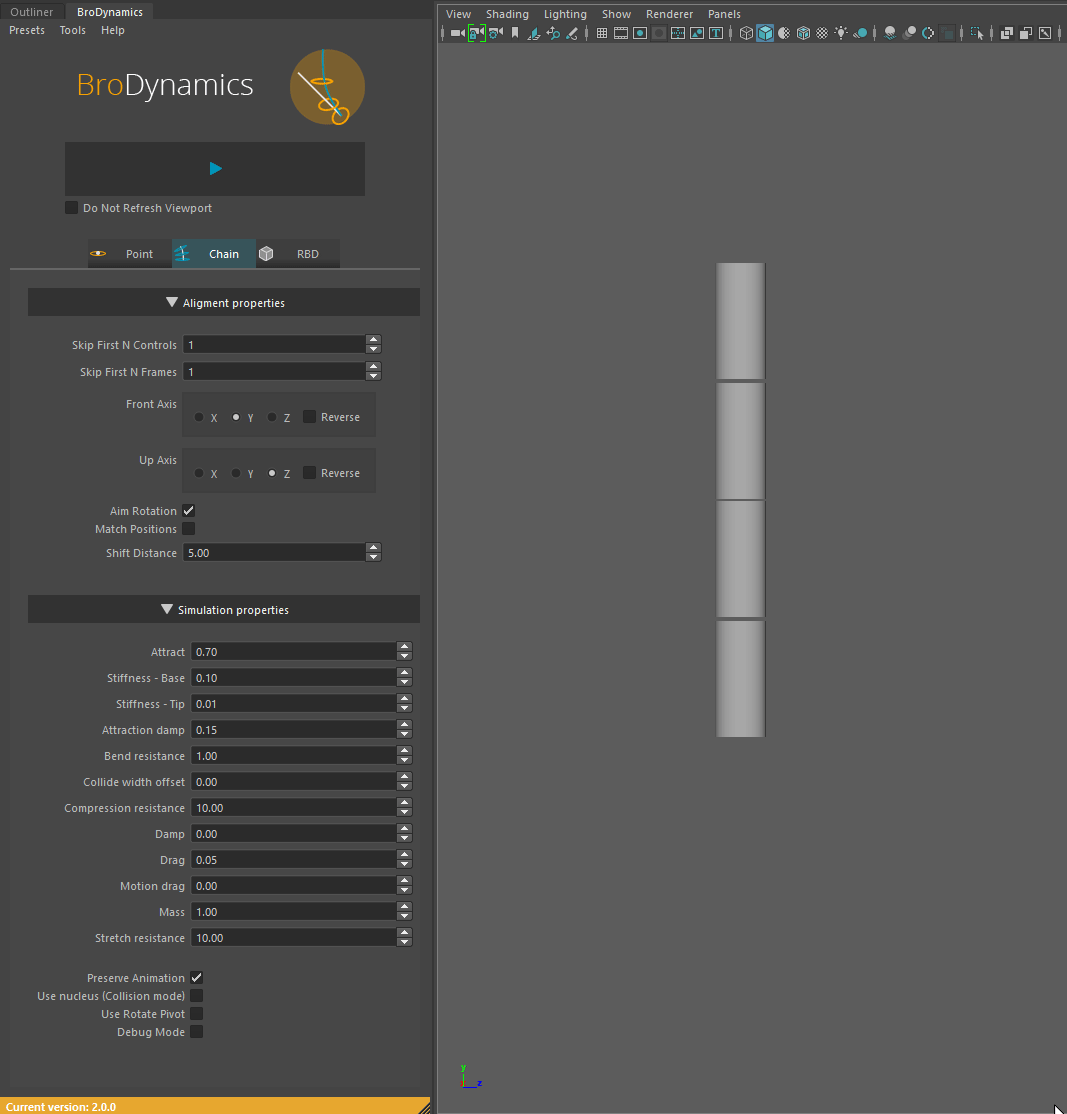Toggle the viewport Grid icon

click(602, 33)
